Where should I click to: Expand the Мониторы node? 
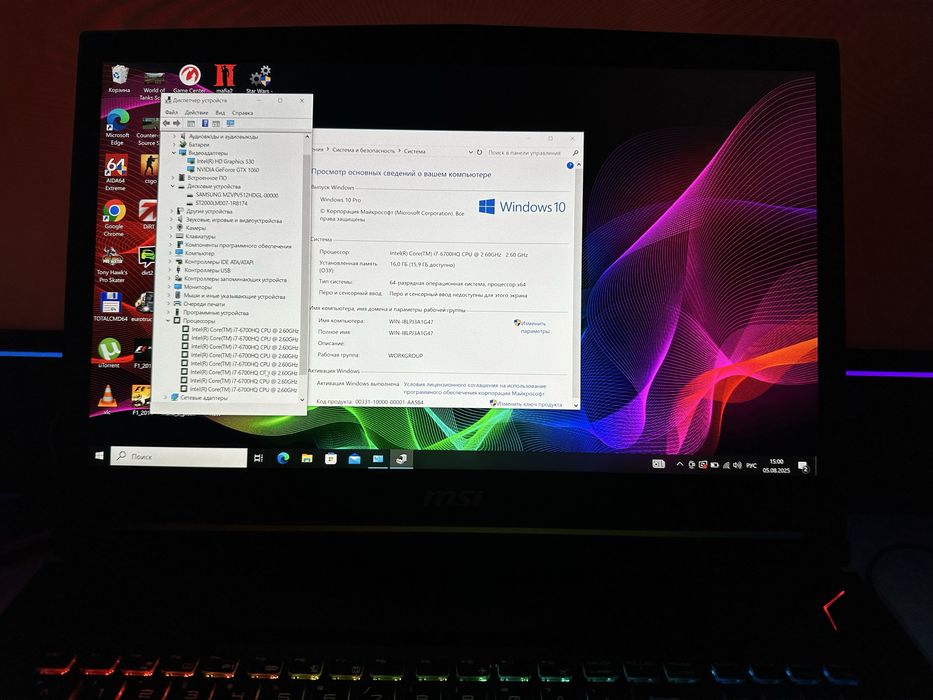170,287
